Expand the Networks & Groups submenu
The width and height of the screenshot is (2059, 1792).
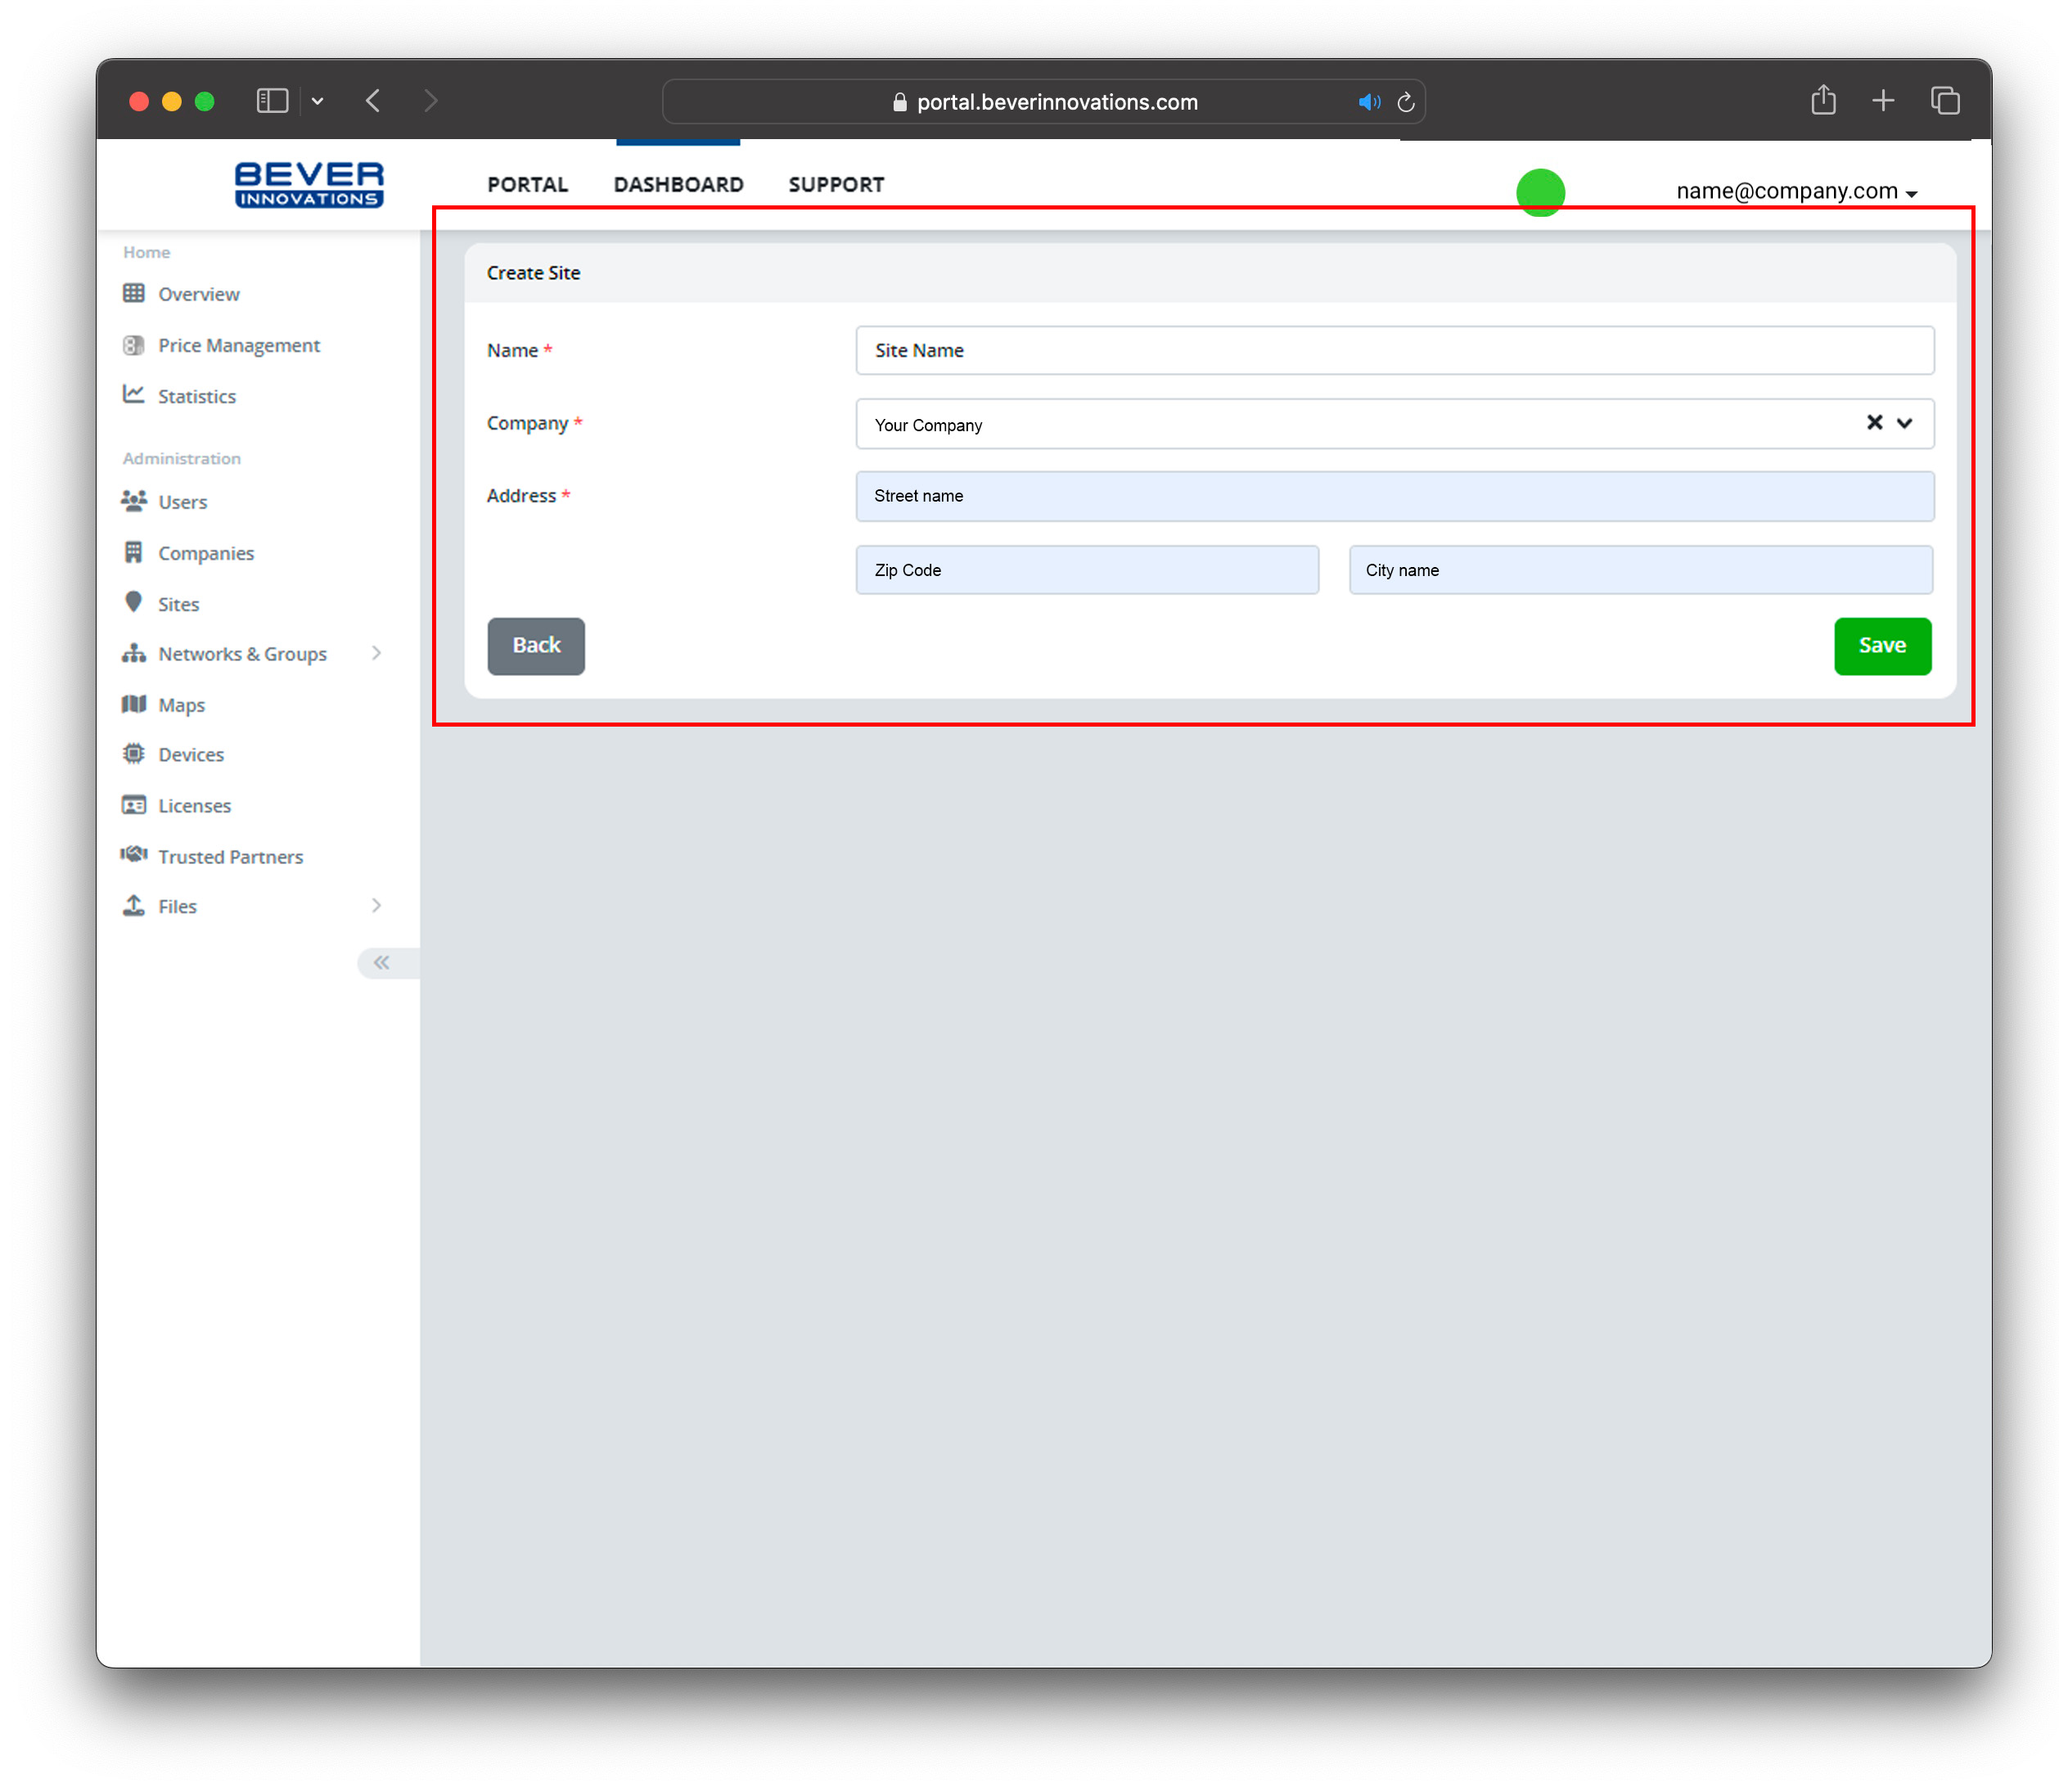pyautogui.click(x=376, y=653)
